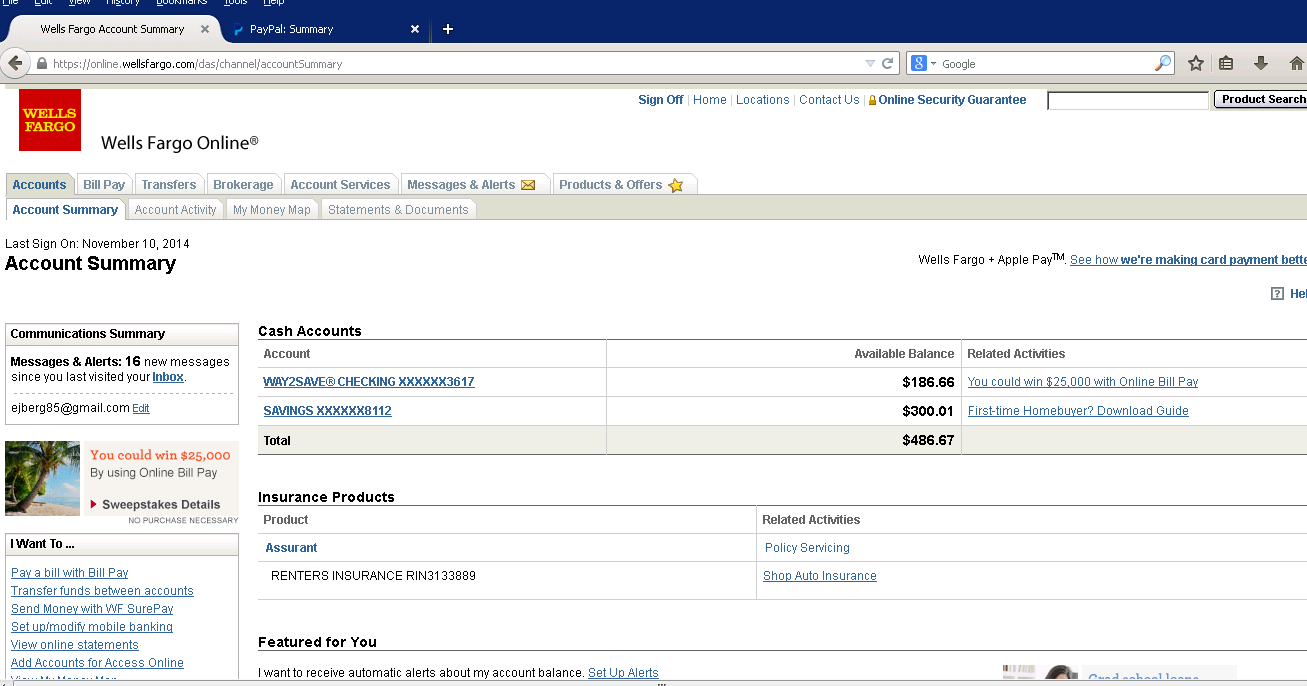Click the Policy Servicing link

[x=807, y=548]
